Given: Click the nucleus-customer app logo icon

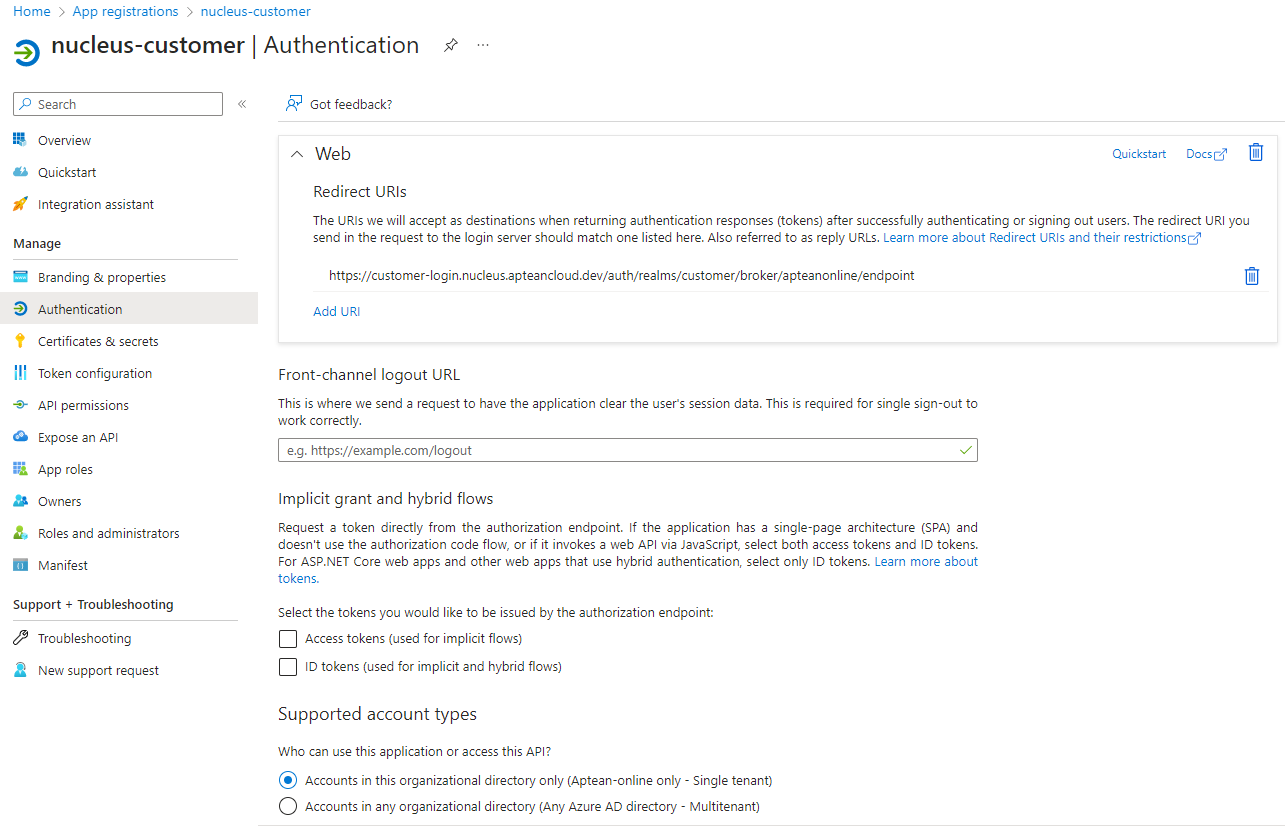Looking at the screenshot, I should click(27, 52).
